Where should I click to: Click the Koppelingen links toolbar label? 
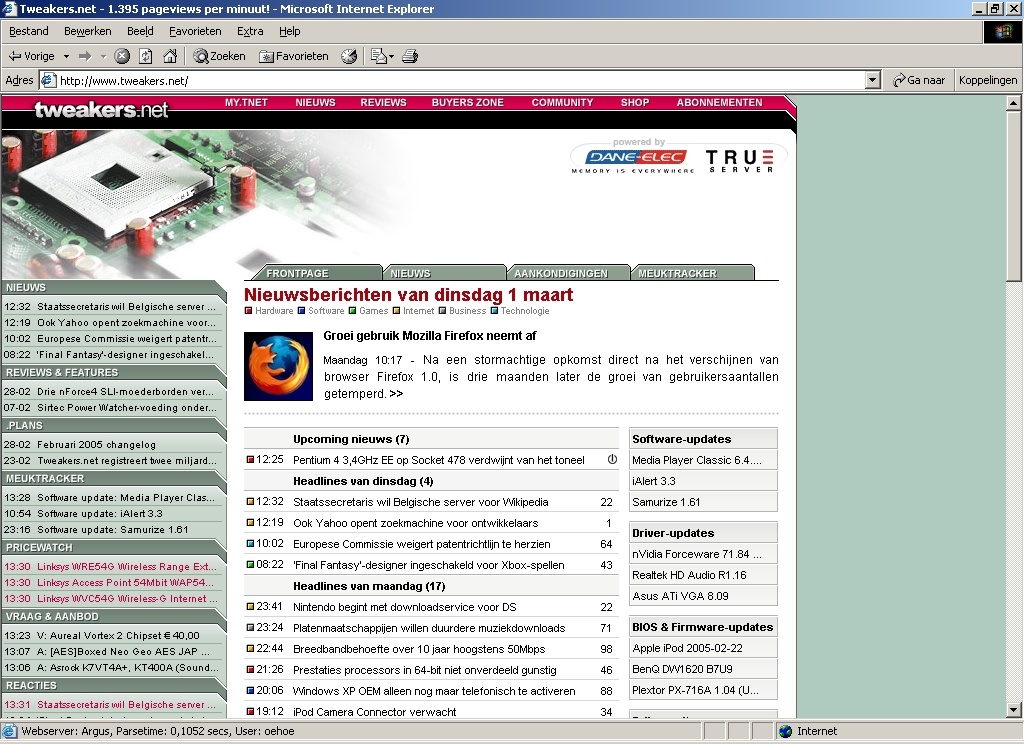point(988,80)
